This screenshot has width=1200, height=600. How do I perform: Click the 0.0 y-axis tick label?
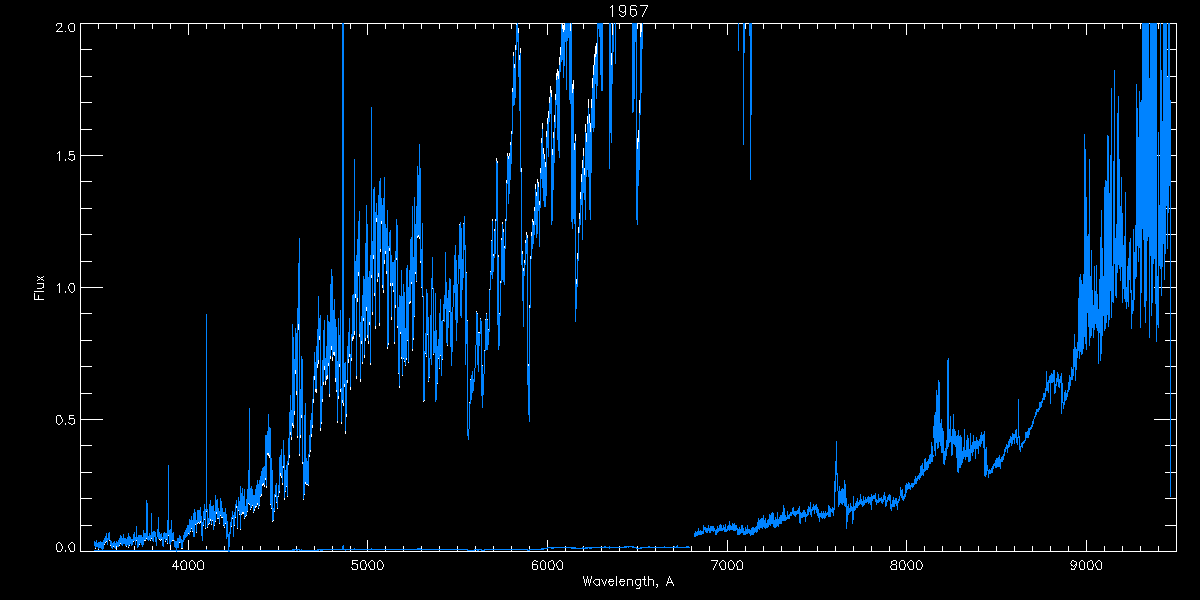pyautogui.click(x=63, y=546)
